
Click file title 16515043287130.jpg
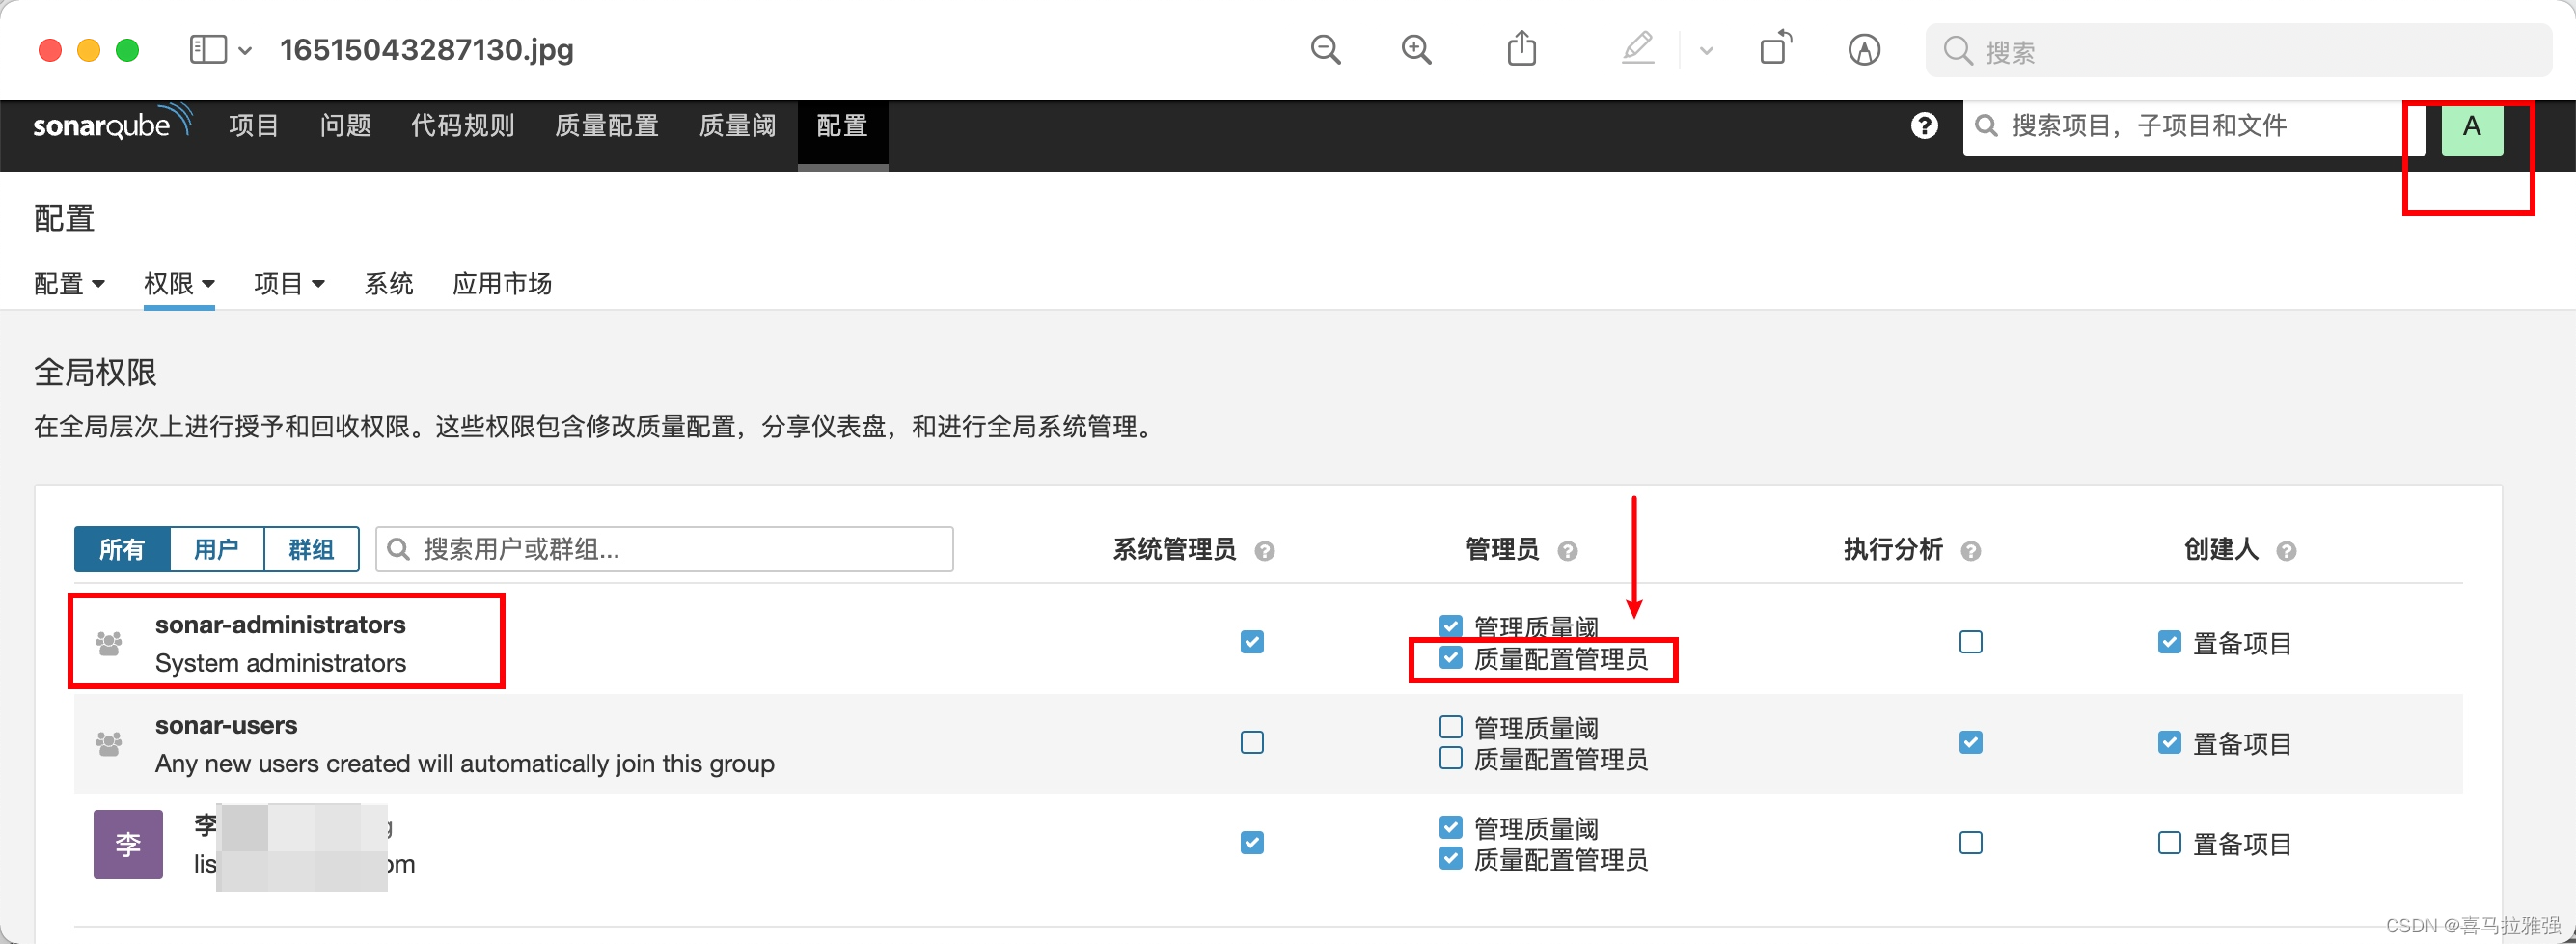point(427,50)
